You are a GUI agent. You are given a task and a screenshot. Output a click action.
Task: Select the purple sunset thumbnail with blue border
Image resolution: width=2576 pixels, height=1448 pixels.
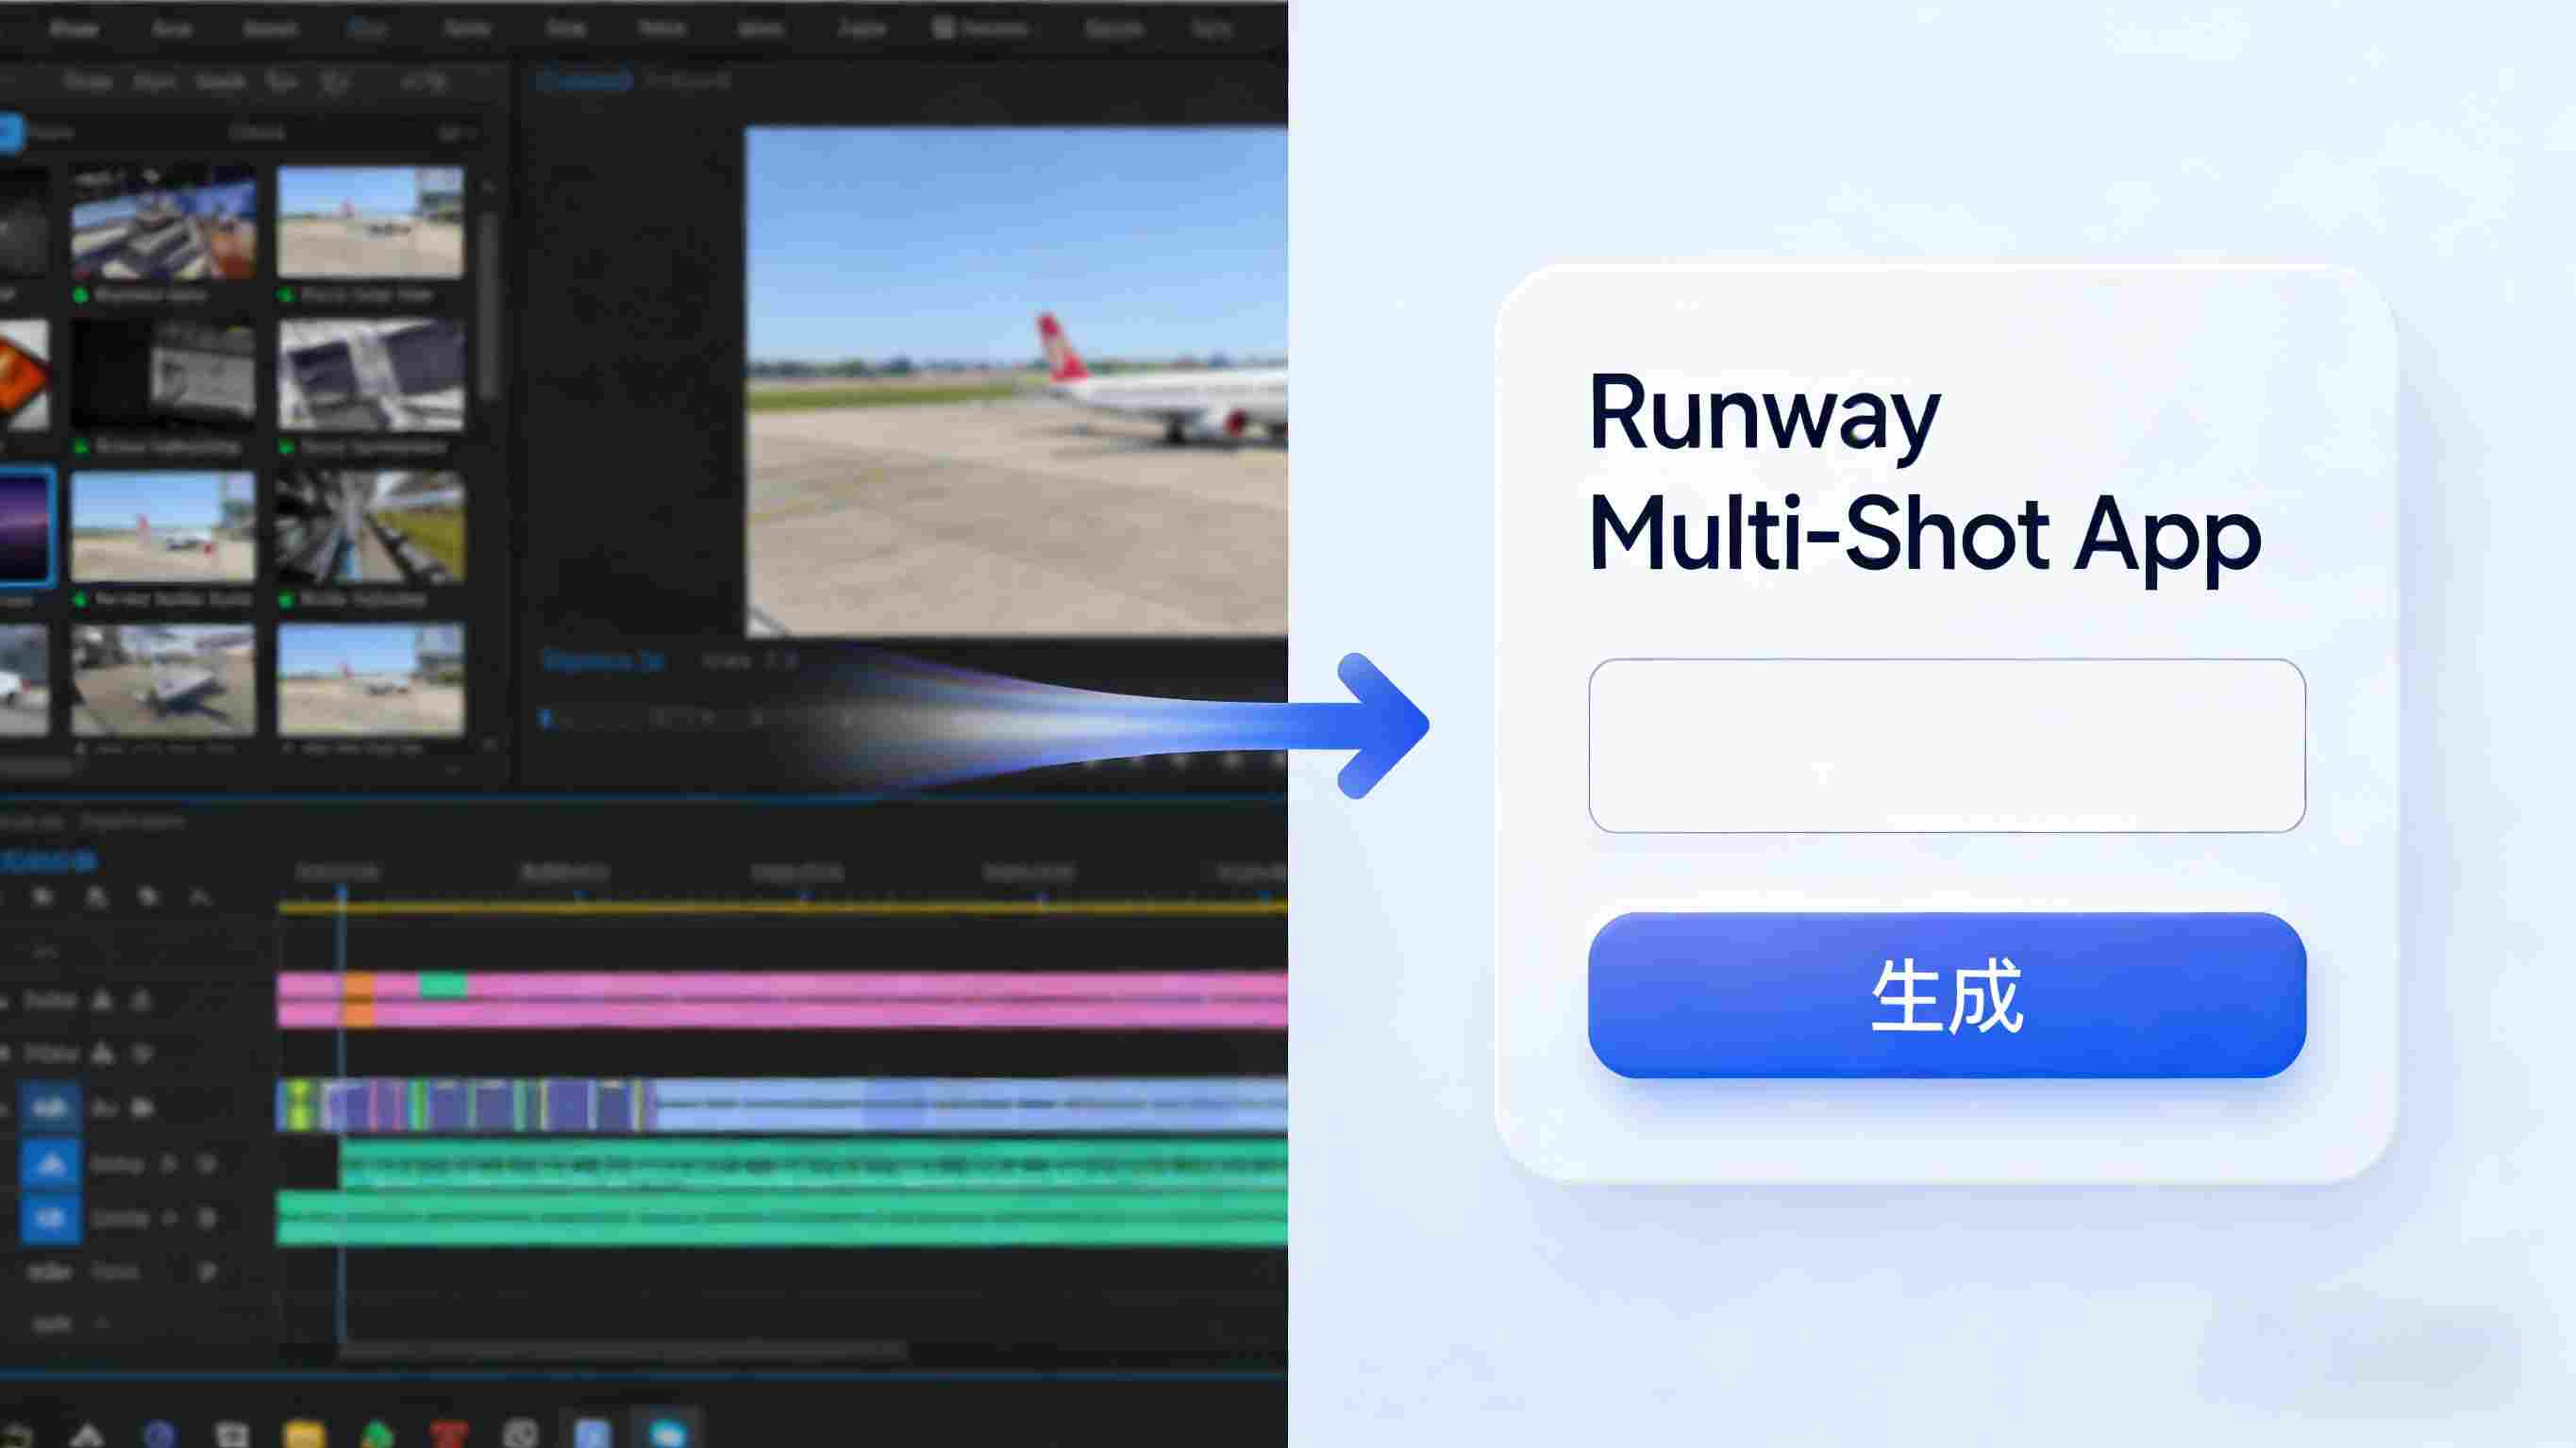coord(24,526)
